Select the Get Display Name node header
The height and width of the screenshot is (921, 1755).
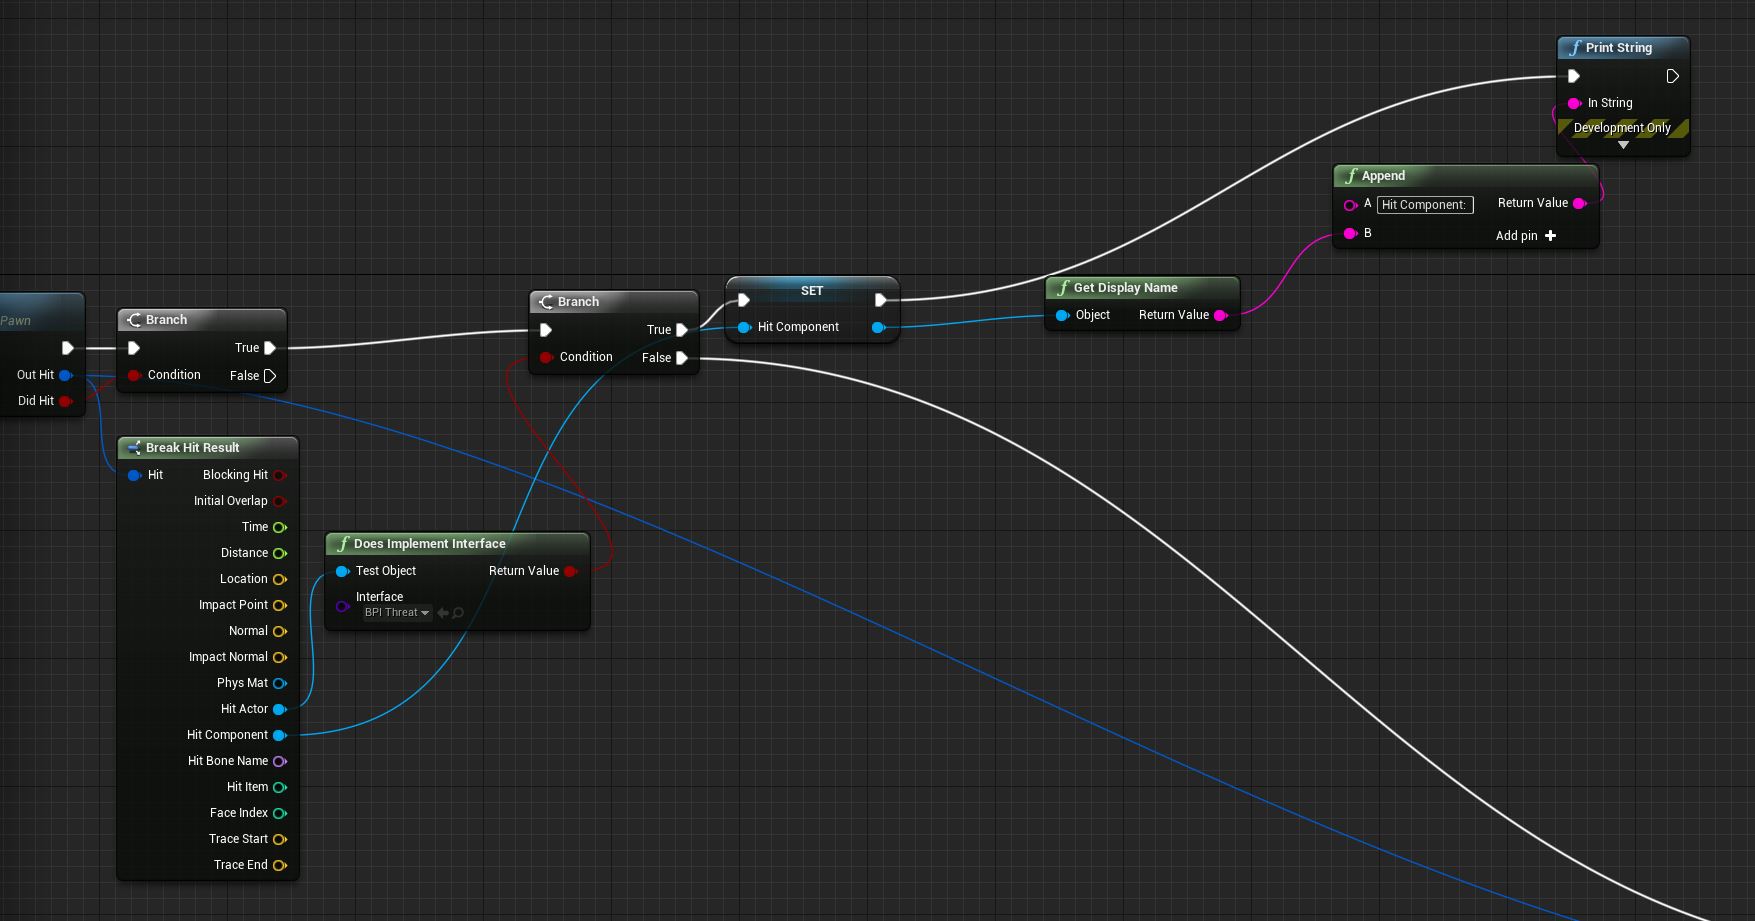point(1125,288)
